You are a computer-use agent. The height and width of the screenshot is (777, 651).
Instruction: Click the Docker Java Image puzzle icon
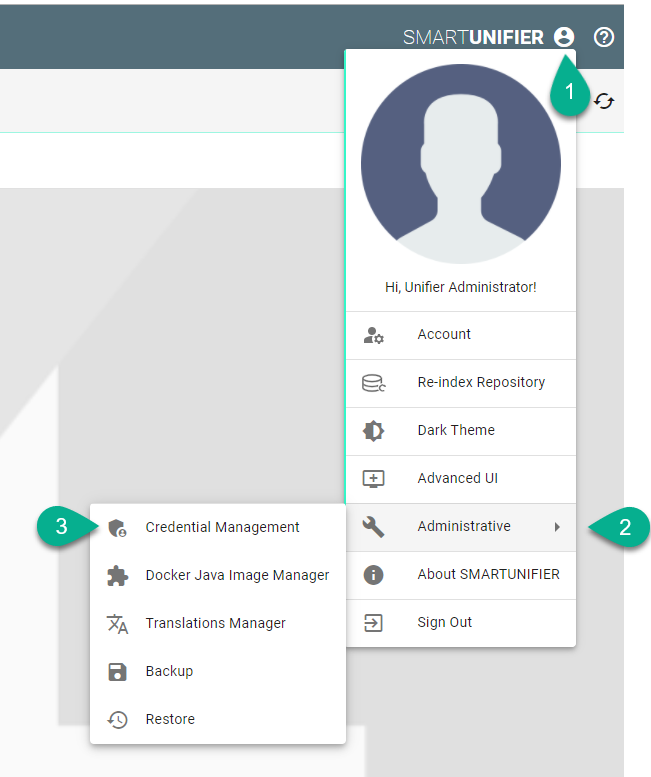point(118,575)
